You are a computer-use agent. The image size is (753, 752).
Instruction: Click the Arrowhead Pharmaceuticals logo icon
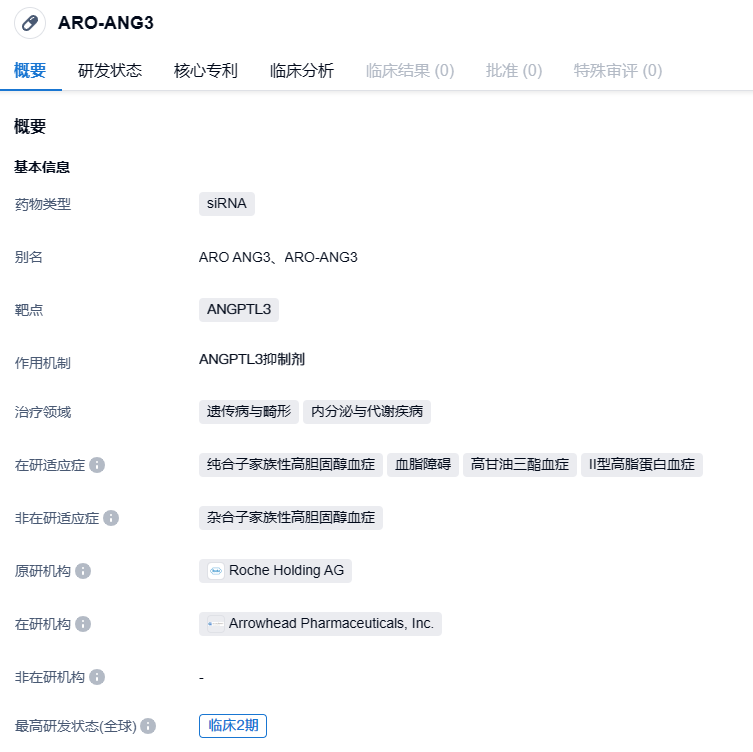(216, 624)
